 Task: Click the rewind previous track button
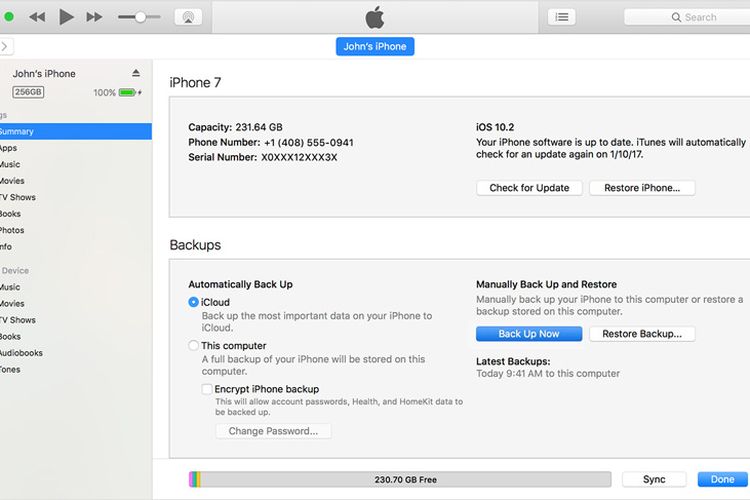[x=37, y=17]
